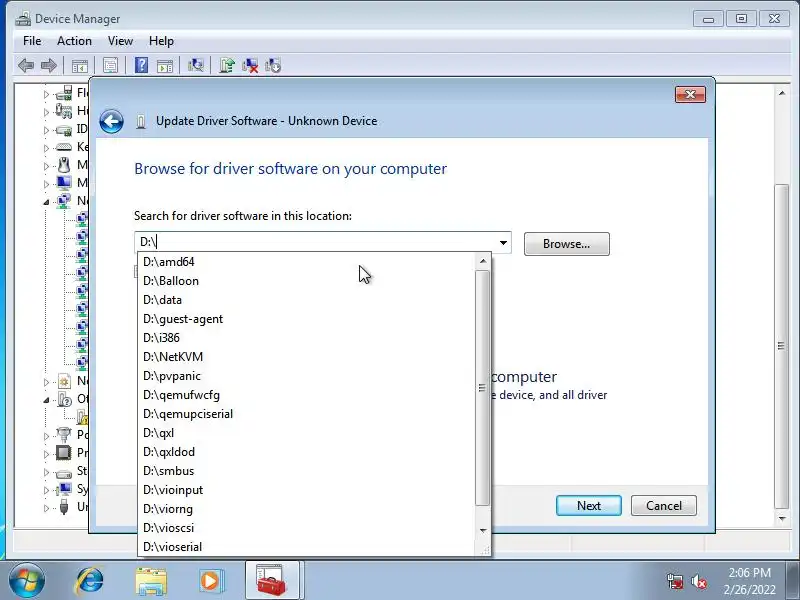Image resolution: width=800 pixels, height=600 pixels.
Task: Click Scan for hardware changes toolbar icon
Action: 195,65
